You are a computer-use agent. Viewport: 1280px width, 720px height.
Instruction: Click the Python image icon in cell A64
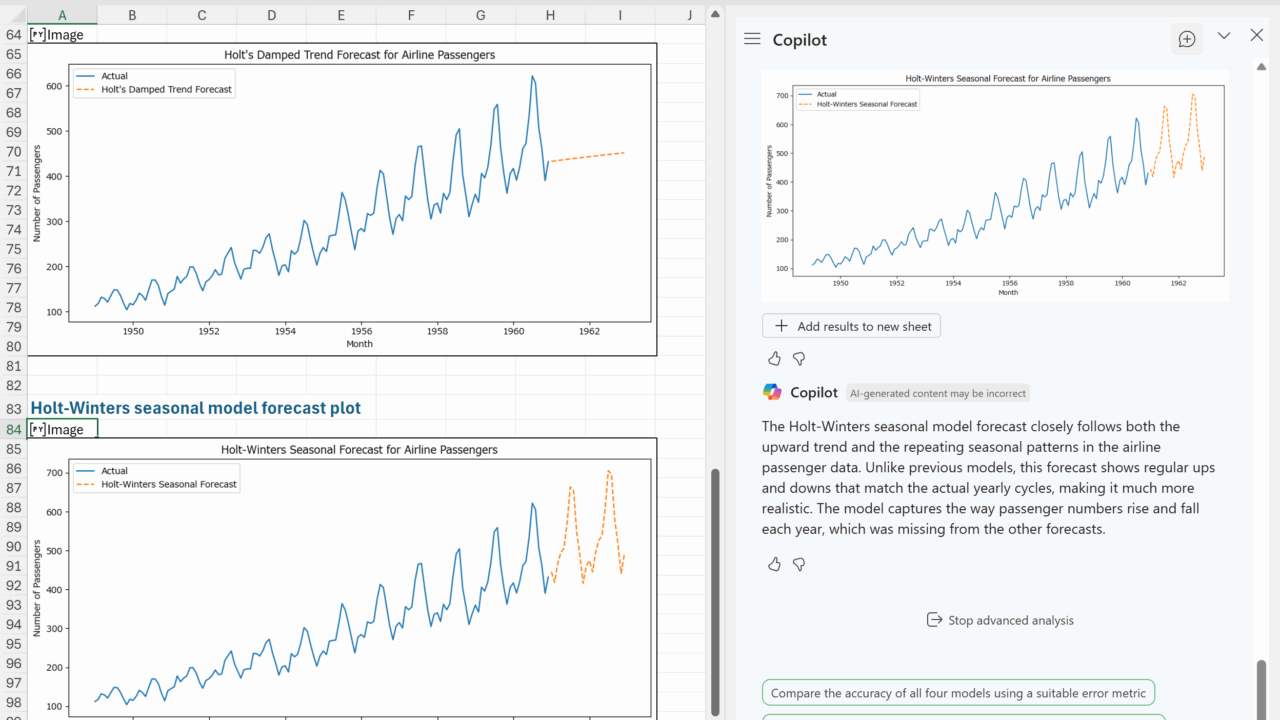click(x=38, y=34)
